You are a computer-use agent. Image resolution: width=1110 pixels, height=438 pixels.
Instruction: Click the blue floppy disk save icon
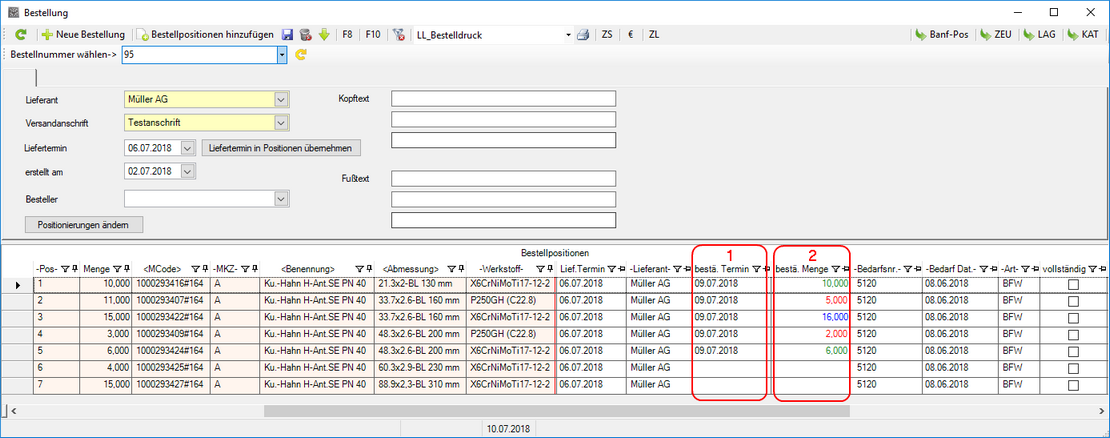pyautogui.click(x=288, y=34)
